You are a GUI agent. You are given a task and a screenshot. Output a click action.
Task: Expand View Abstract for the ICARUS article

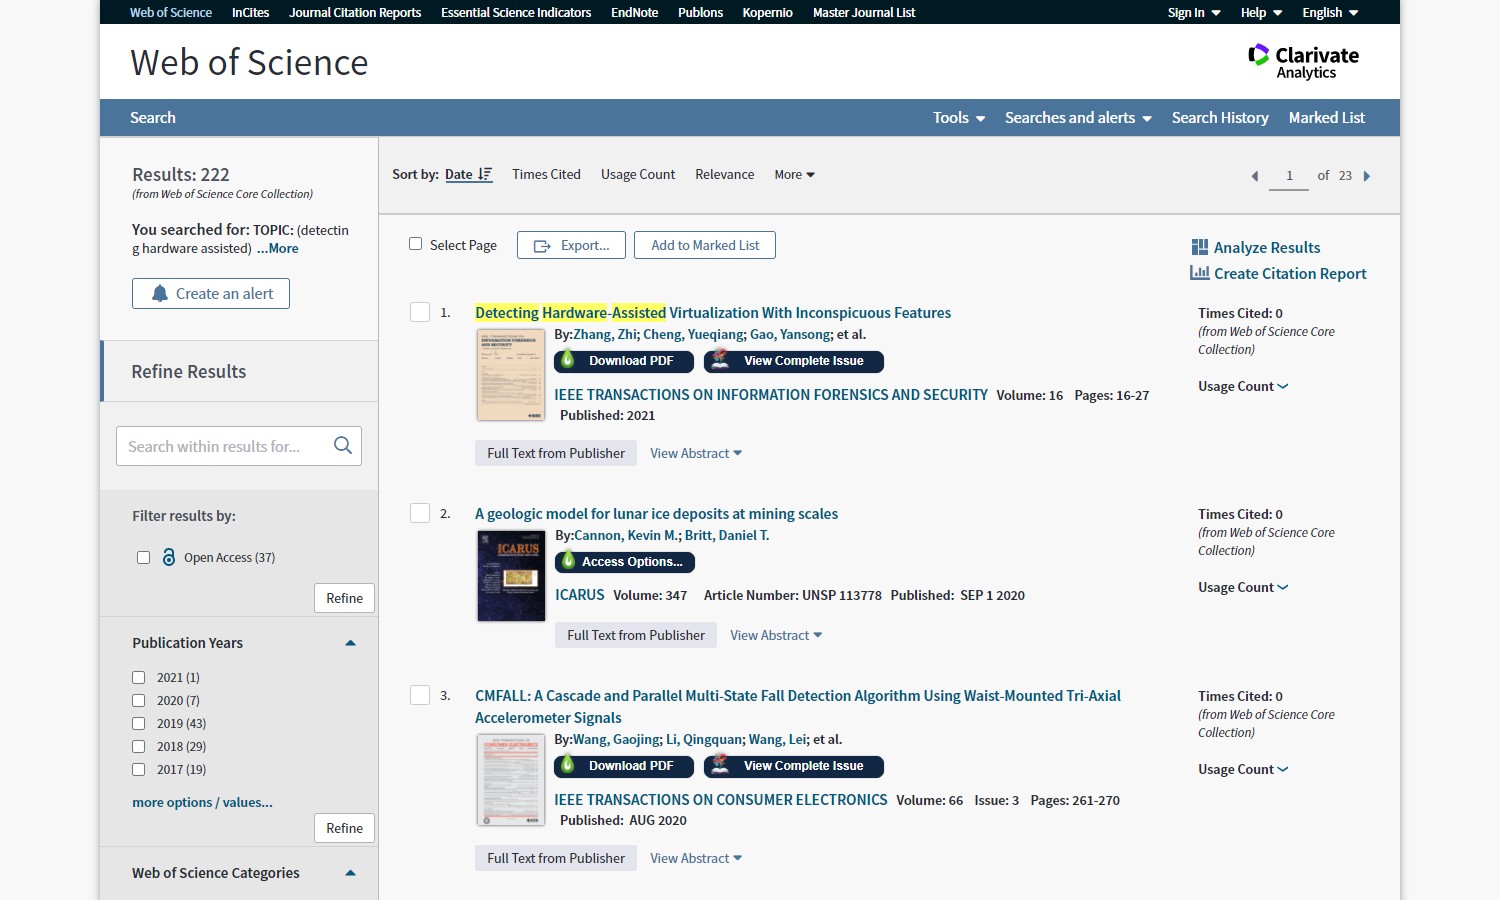click(x=776, y=635)
